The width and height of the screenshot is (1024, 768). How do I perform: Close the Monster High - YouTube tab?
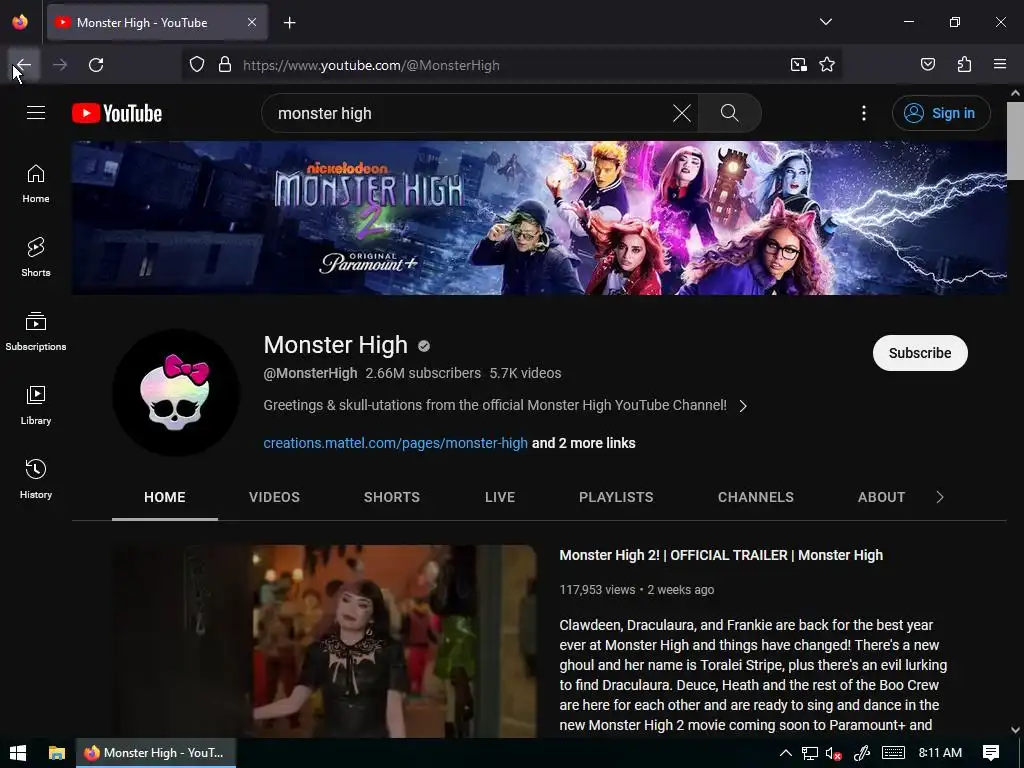click(x=252, y=22)
